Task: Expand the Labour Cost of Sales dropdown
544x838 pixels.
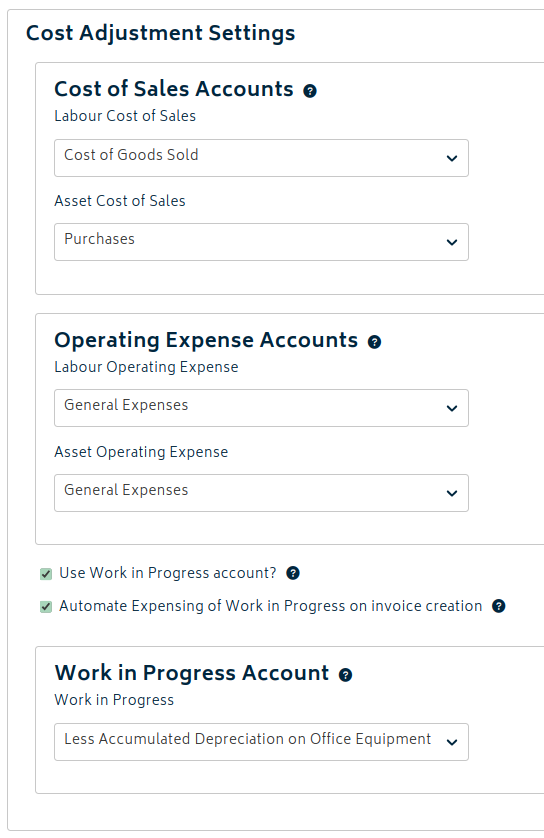Action: tap(261, 158)
